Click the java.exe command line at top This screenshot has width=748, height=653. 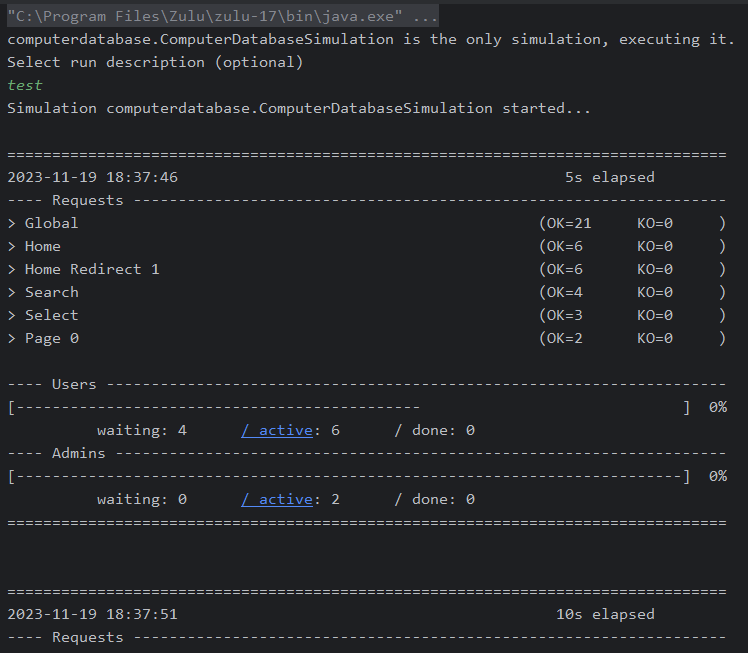223,16
